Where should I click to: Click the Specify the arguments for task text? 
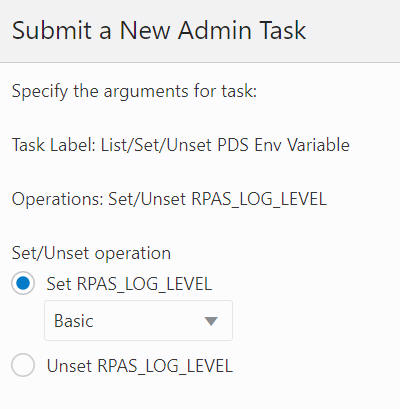[134, 91]
